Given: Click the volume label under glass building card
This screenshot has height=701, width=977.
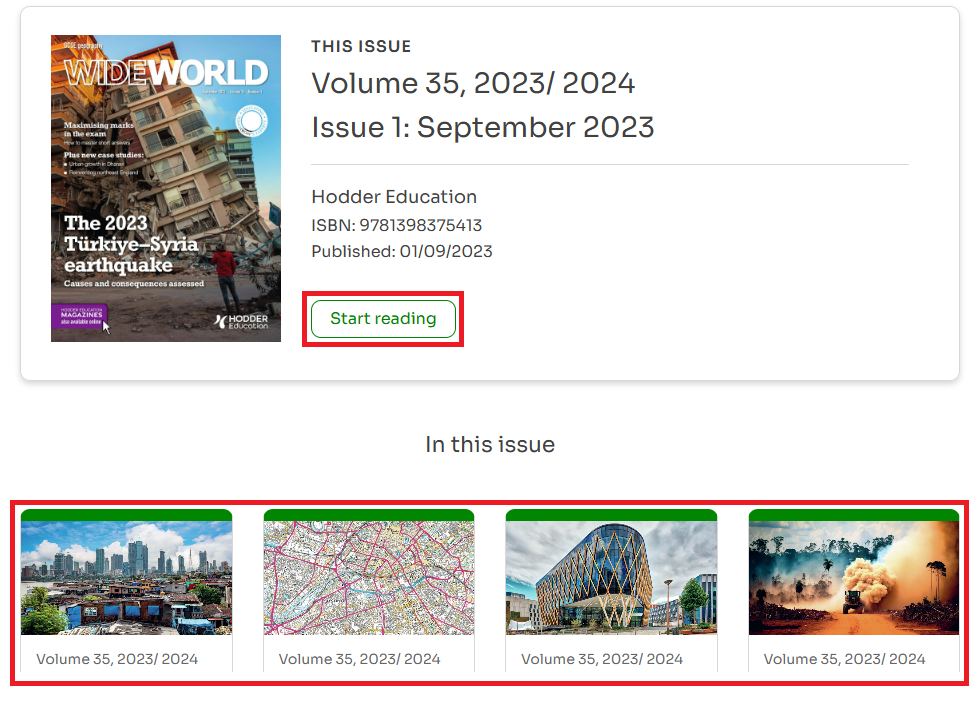Looking at the screenshot, I should tap(602, 659).
